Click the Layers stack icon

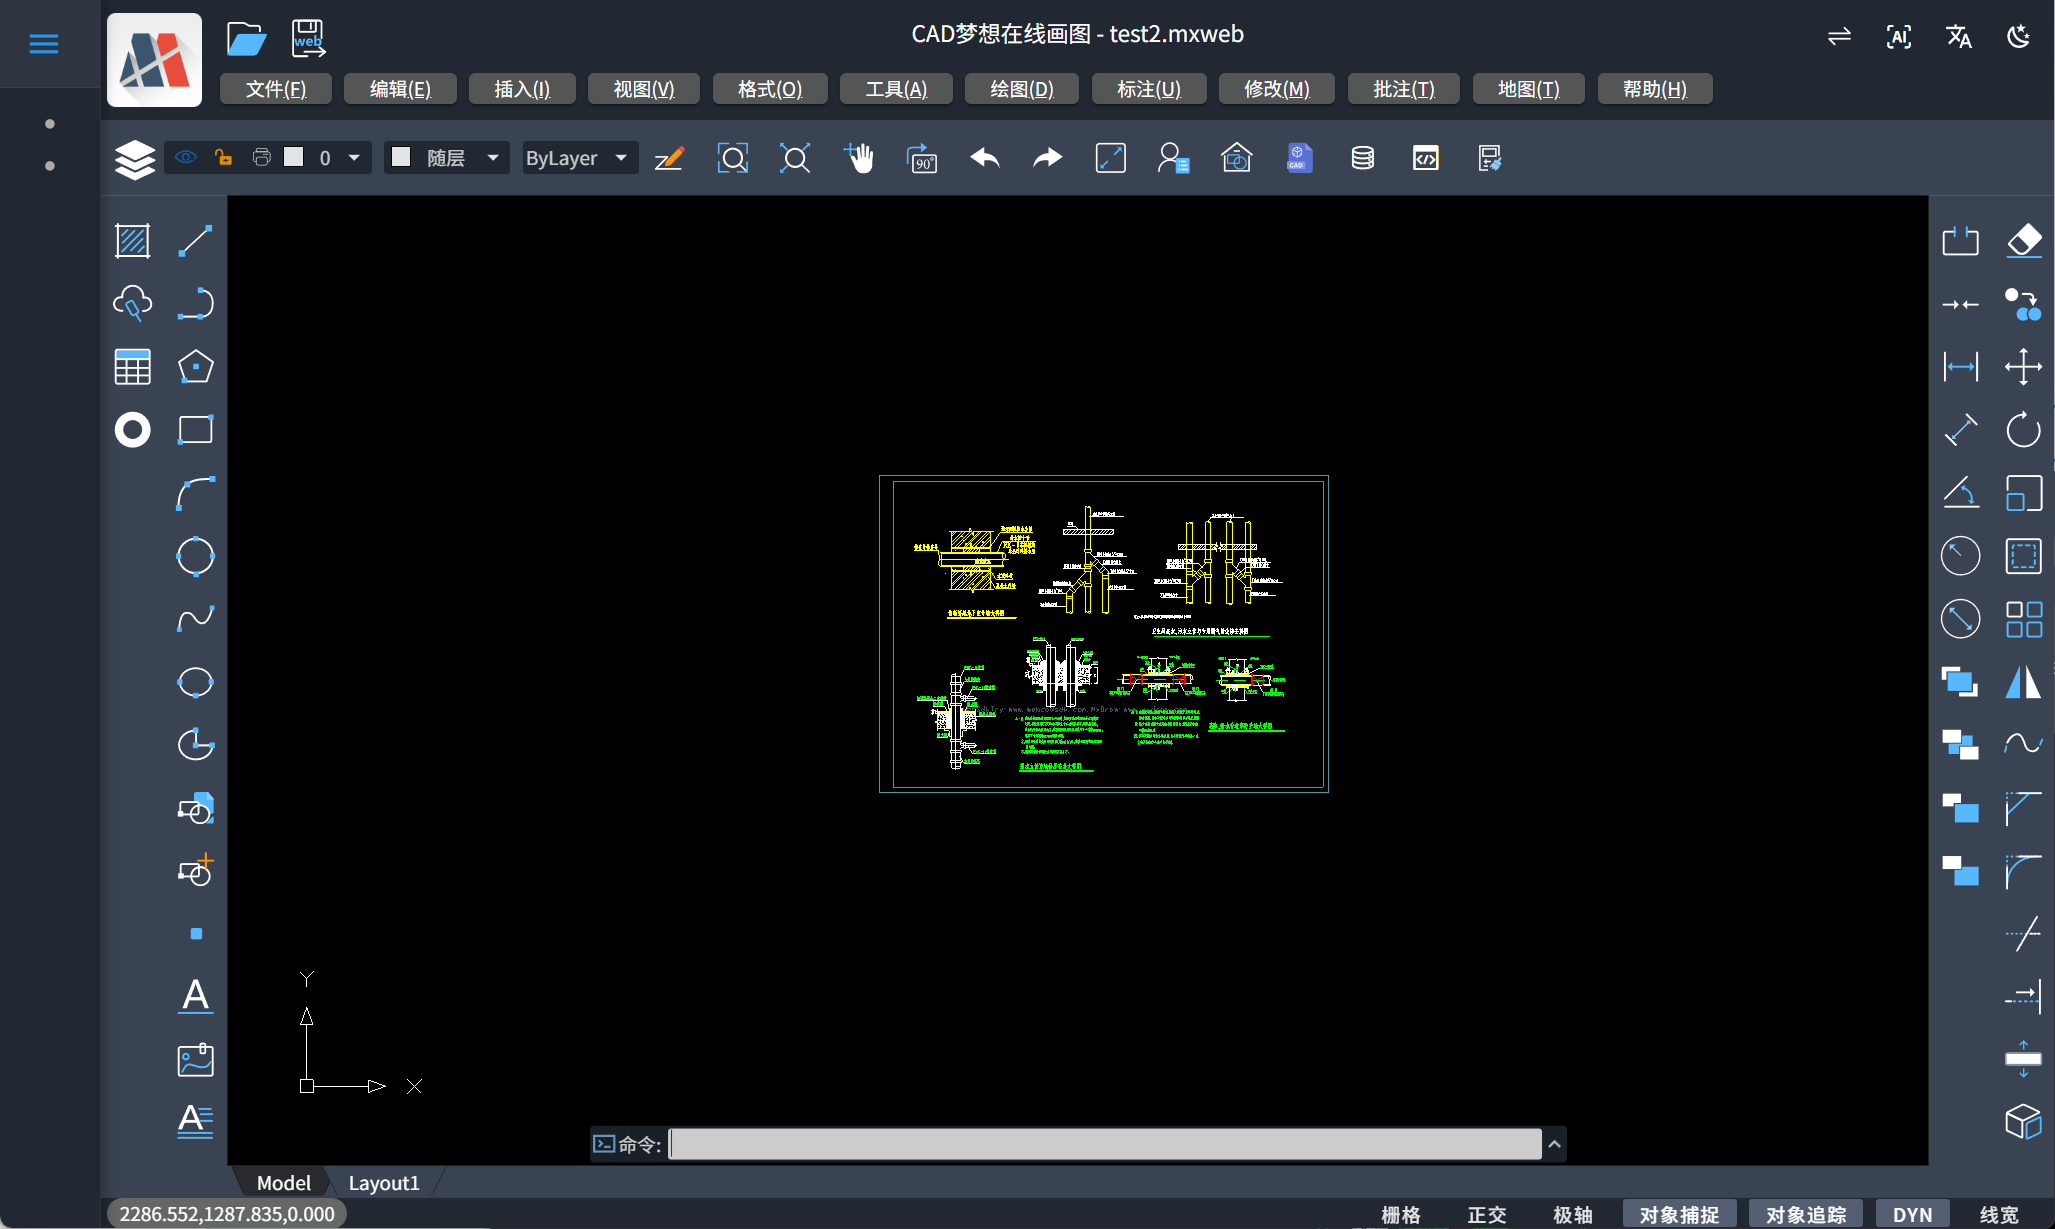[x=135, y=158]
